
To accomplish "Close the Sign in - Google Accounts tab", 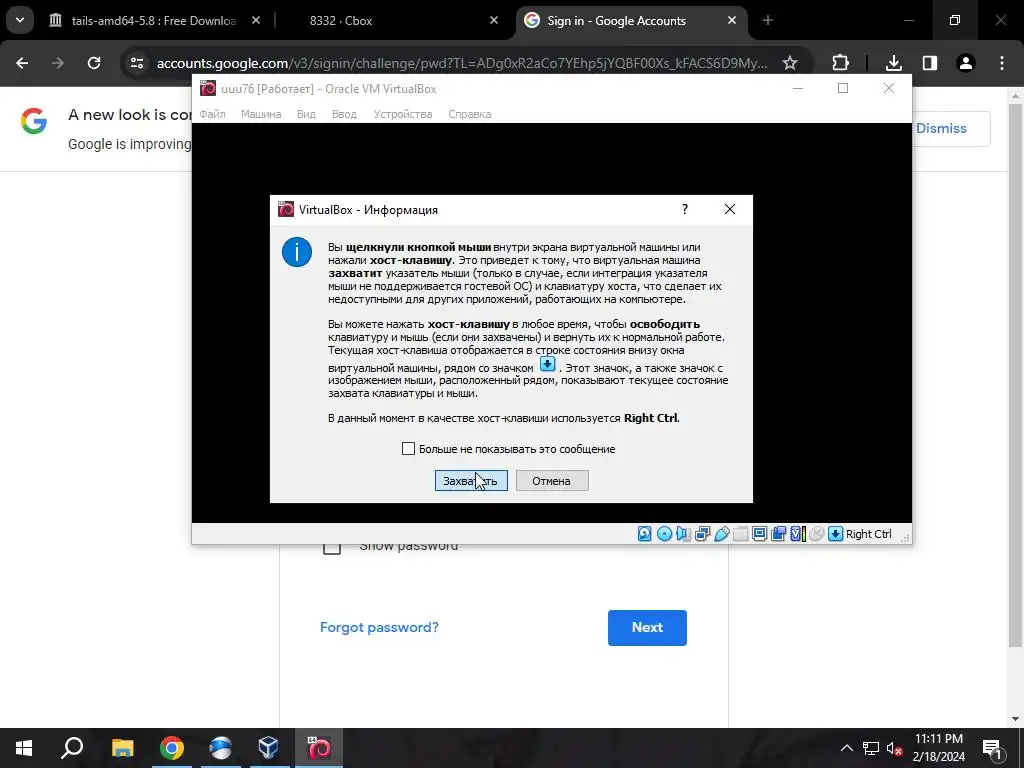I will click(732, 20).
